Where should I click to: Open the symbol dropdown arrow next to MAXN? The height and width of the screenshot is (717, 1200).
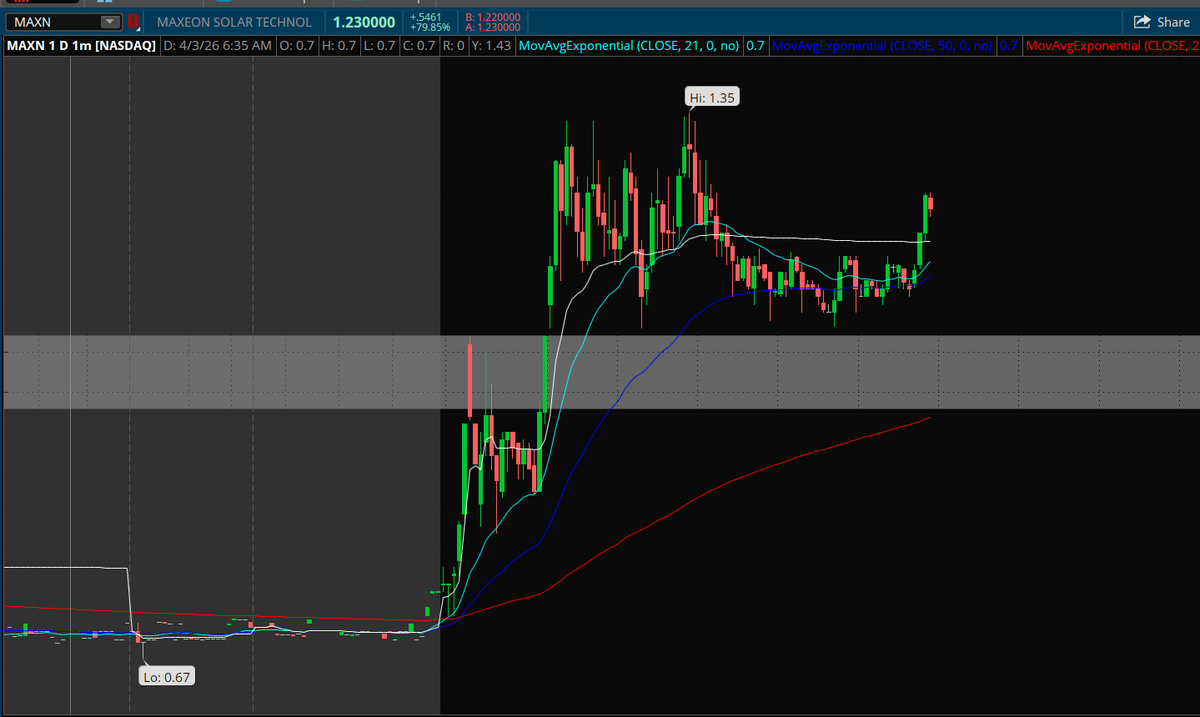click(111, 22)
